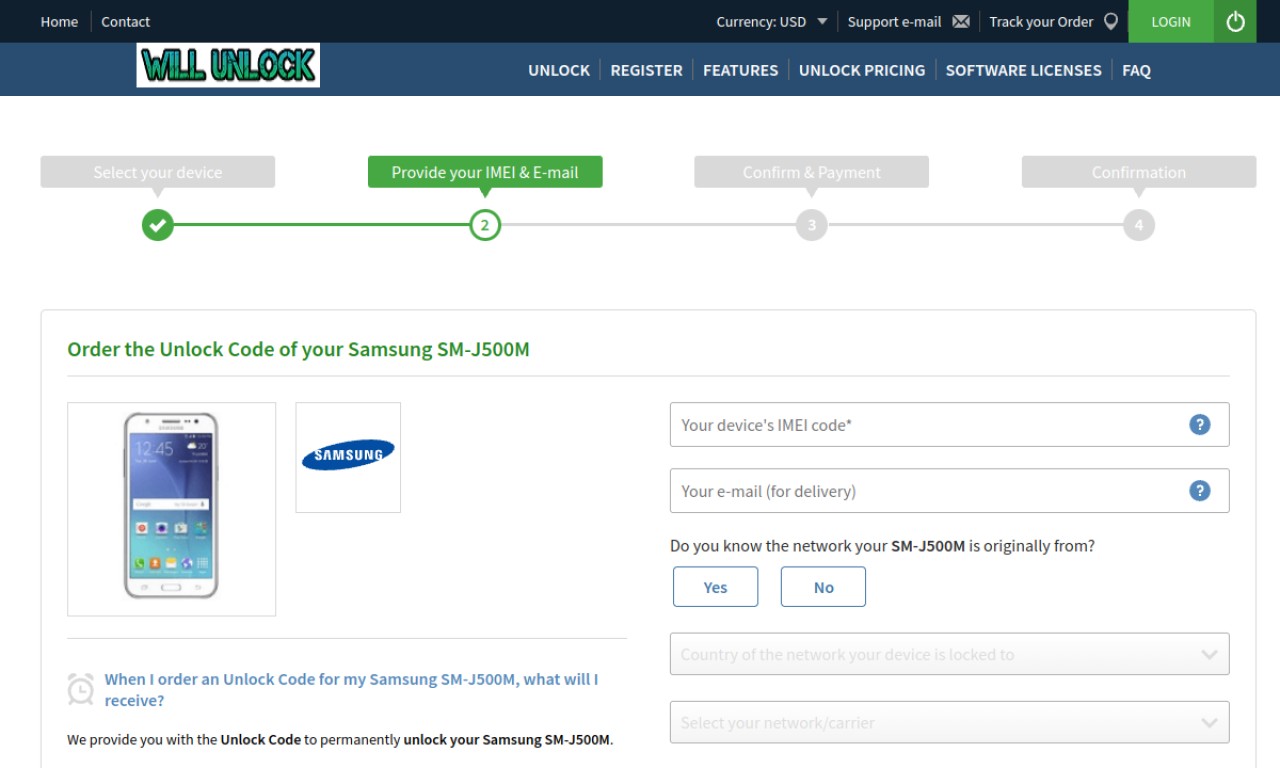Click the Contact link in top bar
The width and height of the screenshot is (1280, 768).
125,21
